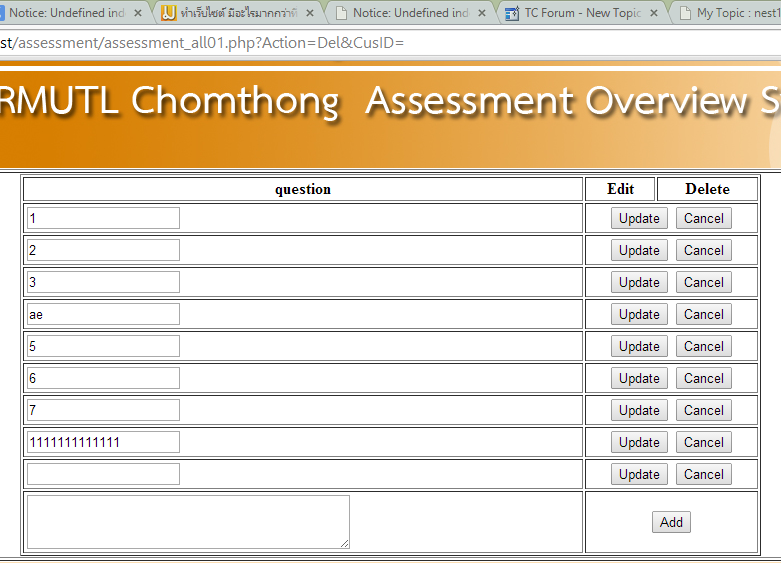Click Update button in row with value 6
This screenshot has height=563, width=781.
pyautogui.click(x=639, y=378)
